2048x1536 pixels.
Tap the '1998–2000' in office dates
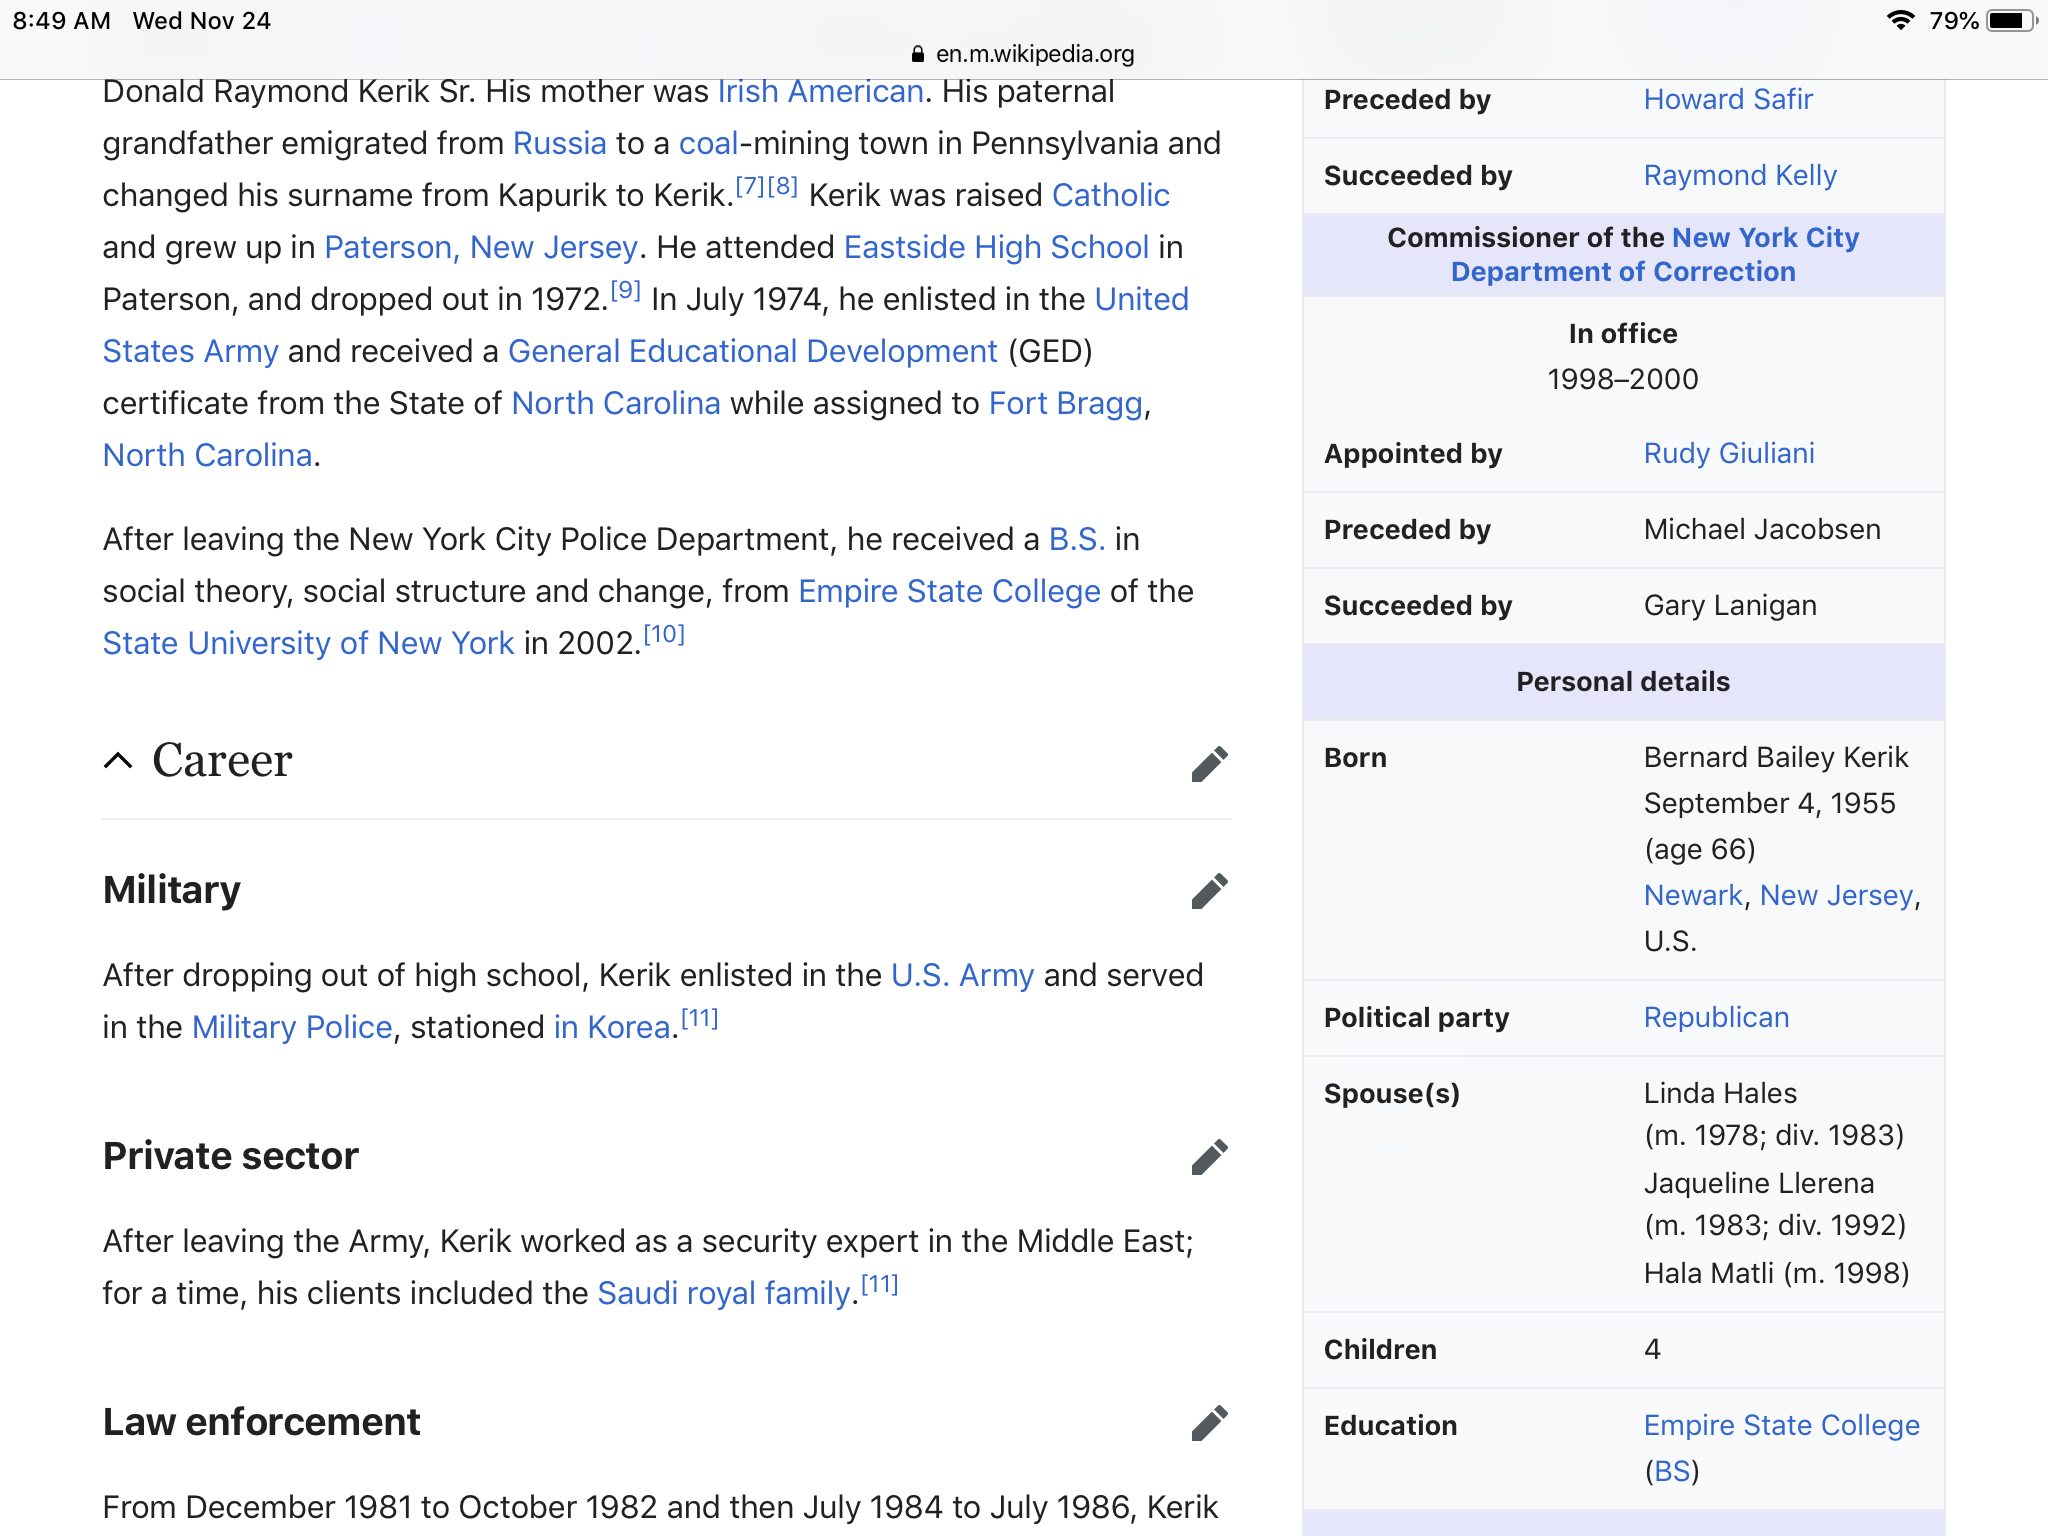(1622, 379)
